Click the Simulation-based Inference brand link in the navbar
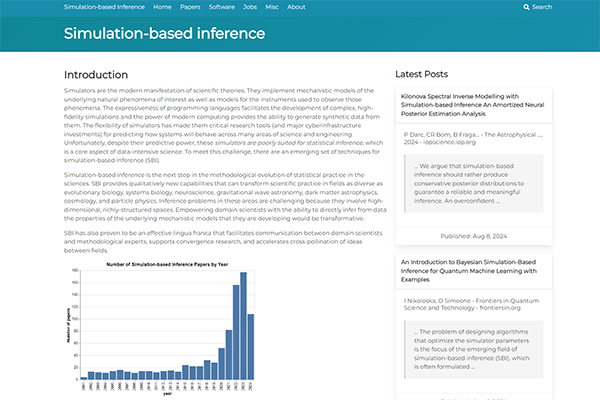The width and height of the screenshot is (600, 400). coord(104,7)
